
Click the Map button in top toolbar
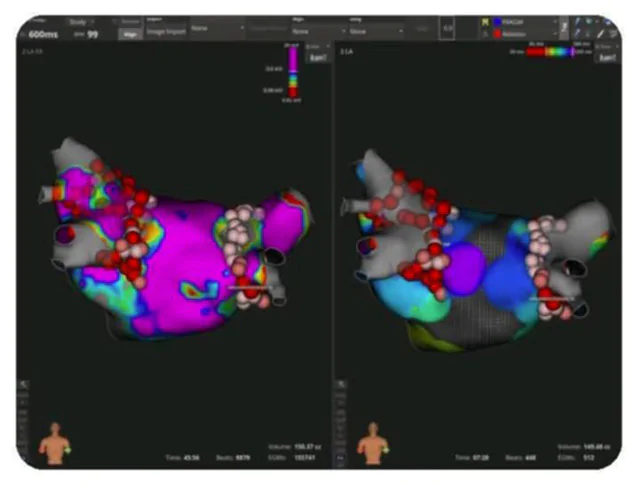[x=130, y=34]
